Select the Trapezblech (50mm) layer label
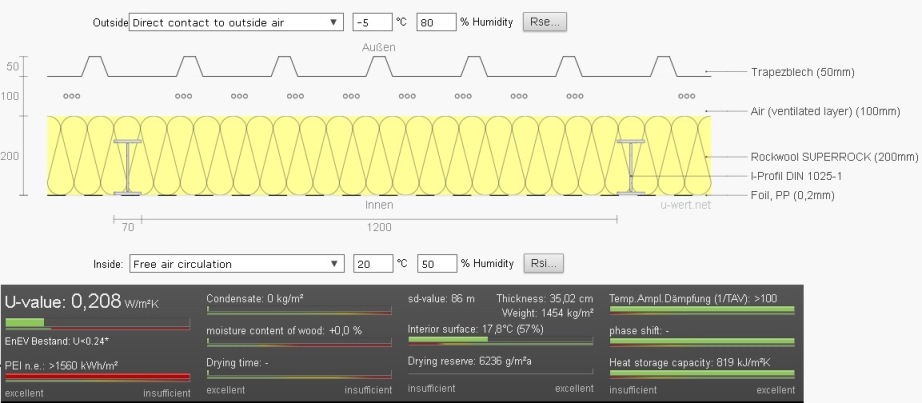922x403 pixels. click(x=802, y=73)
